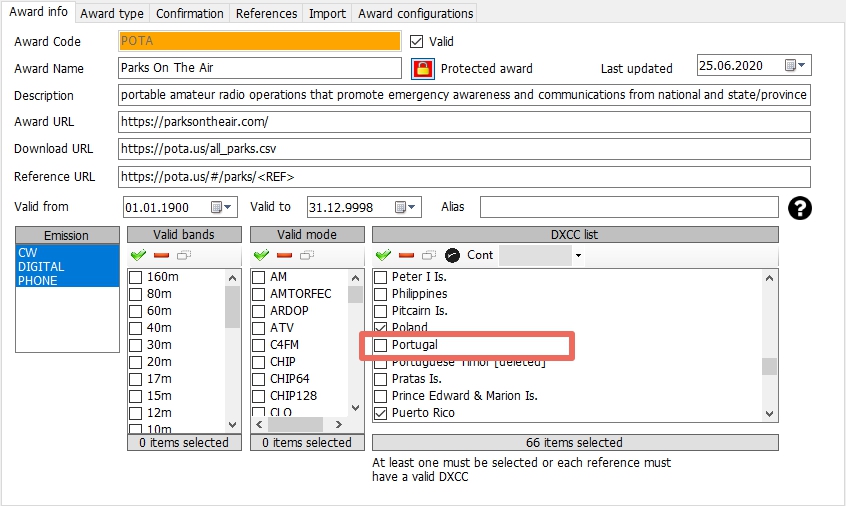Check the CHIP64 mode checkbox

(x=258, y=379)
